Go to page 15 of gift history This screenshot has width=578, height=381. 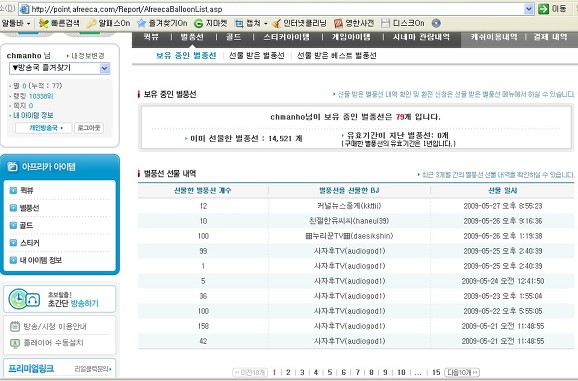(436, 373)
